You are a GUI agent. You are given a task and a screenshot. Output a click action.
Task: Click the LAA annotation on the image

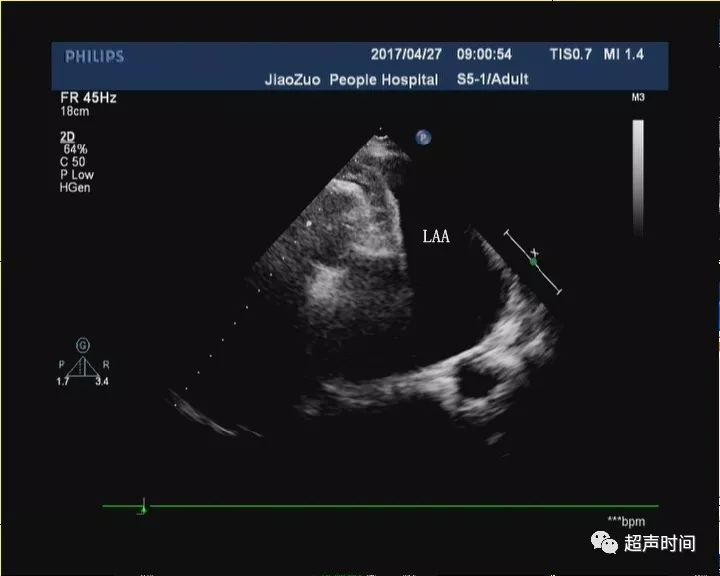(x=436, y=237)
